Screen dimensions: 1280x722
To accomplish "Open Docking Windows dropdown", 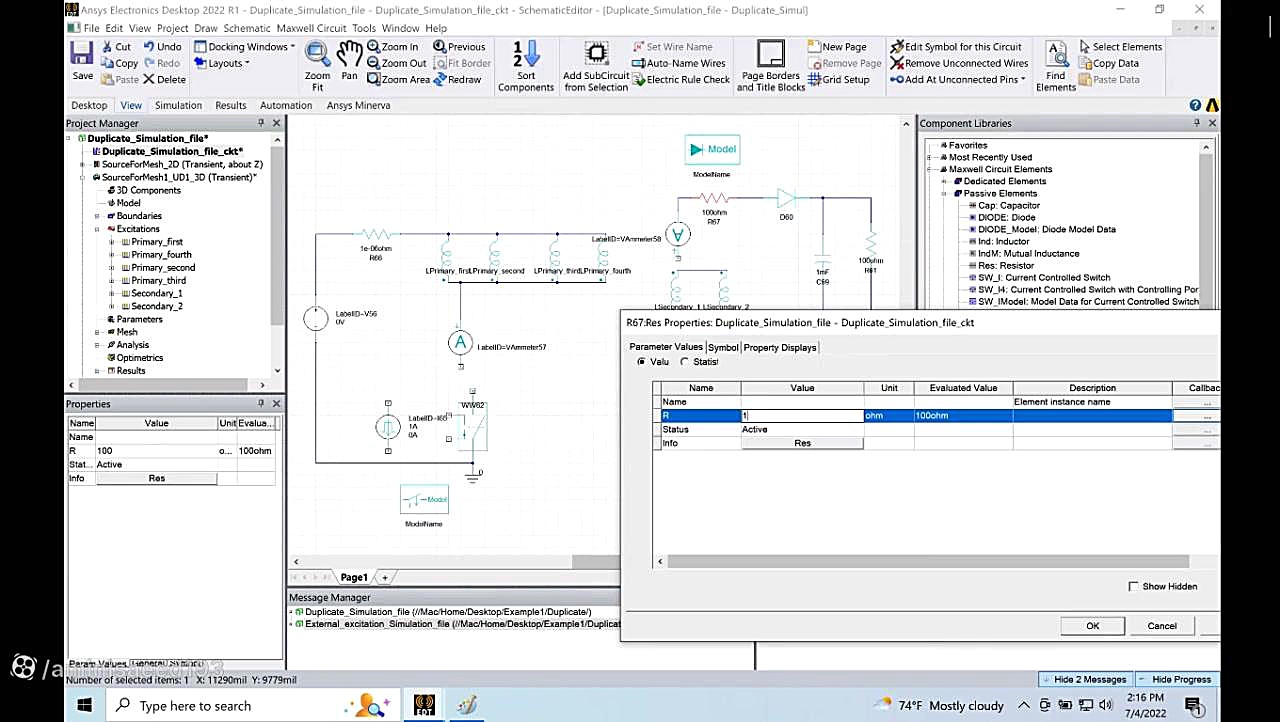I will coord(244,47).
